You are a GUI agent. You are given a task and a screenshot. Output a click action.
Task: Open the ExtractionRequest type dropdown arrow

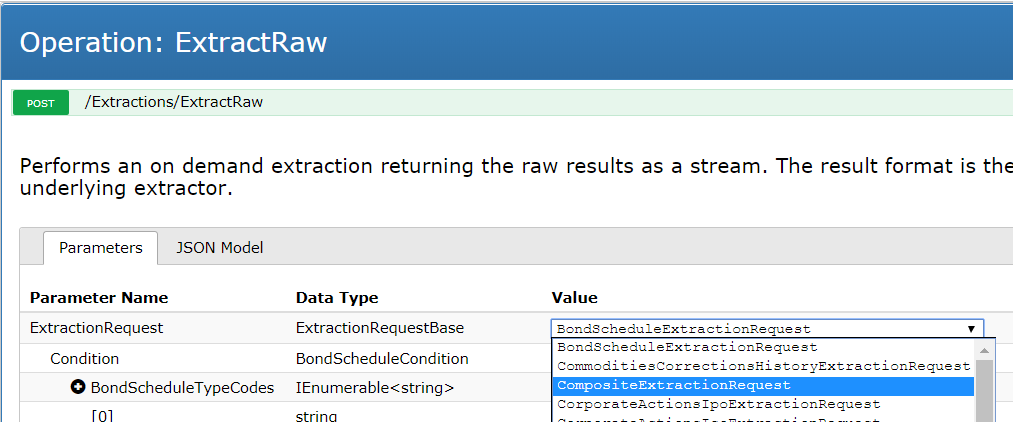tap(971, 329)
